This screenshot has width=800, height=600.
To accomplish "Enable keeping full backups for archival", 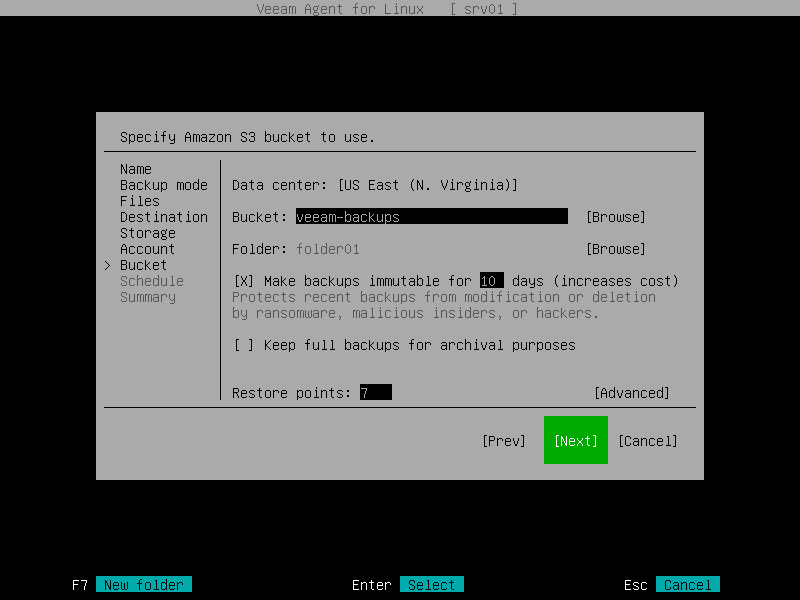I will point(238,345).
